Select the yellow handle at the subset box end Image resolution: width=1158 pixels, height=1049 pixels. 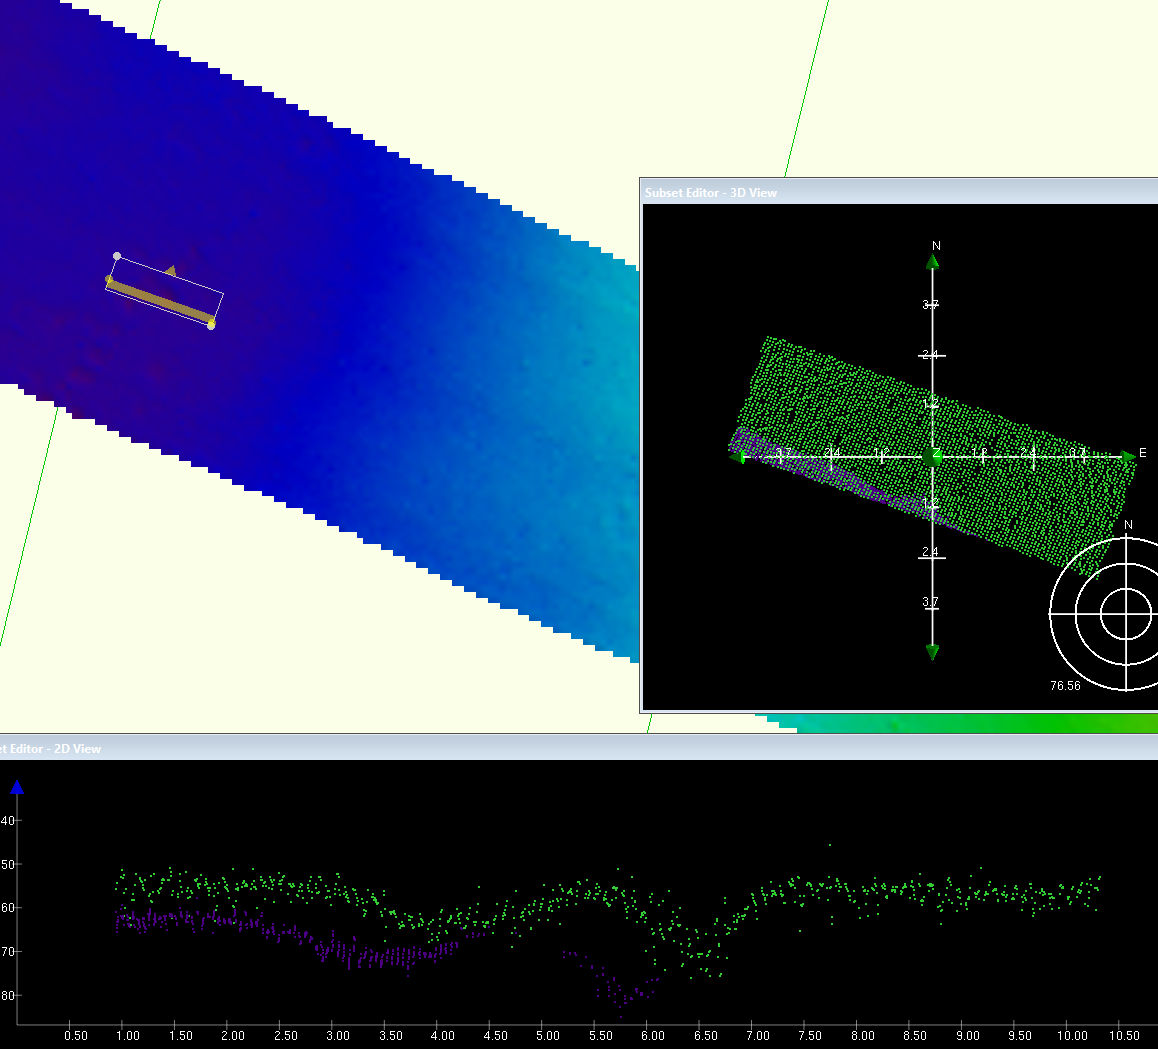(x=210, y=323)
